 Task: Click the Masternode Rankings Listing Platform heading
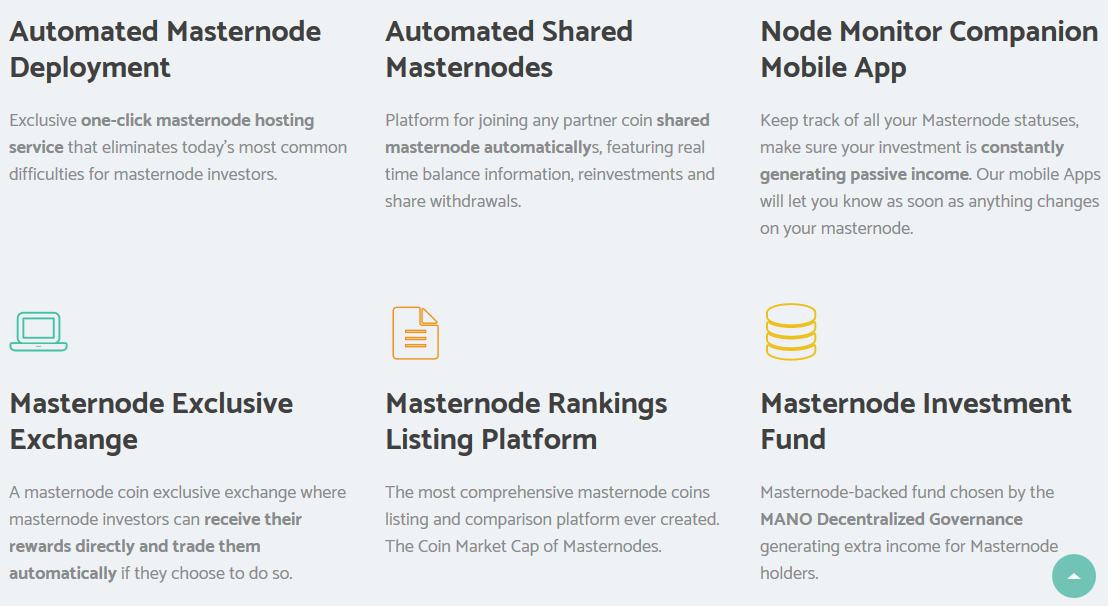tap(526, 422)
